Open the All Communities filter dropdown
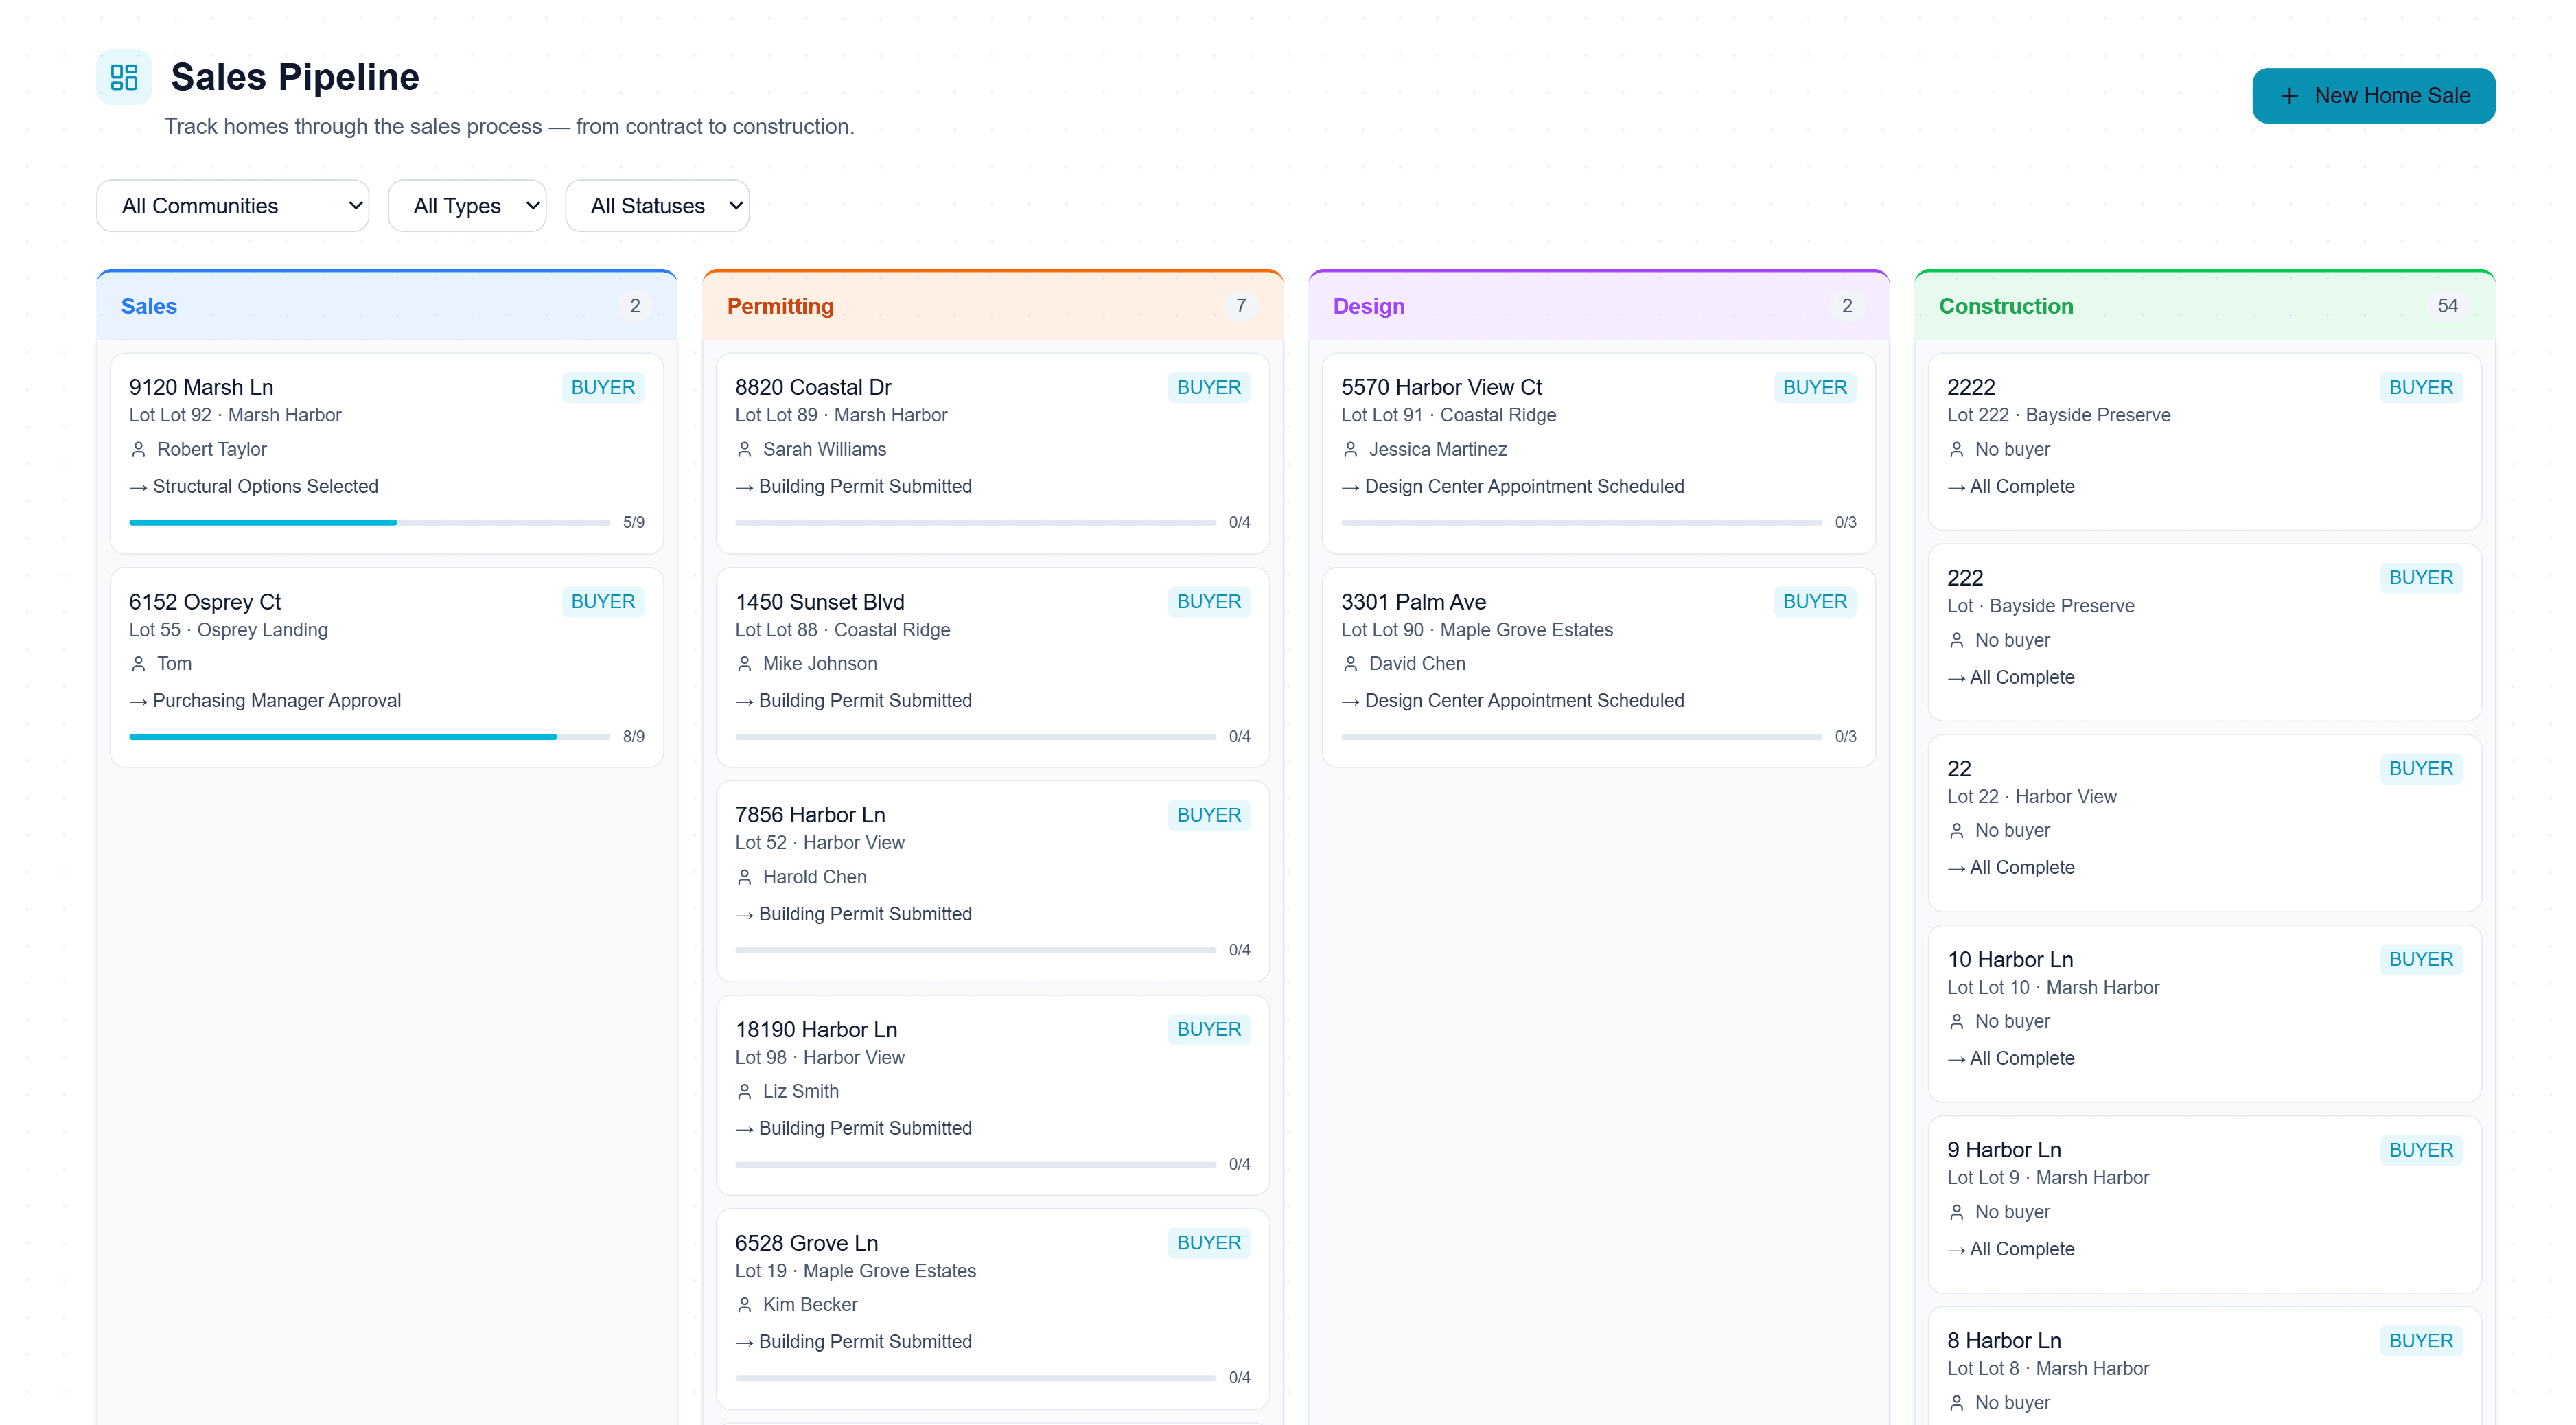This screenshot has width=2576, height=1425. tap(233, 206)
